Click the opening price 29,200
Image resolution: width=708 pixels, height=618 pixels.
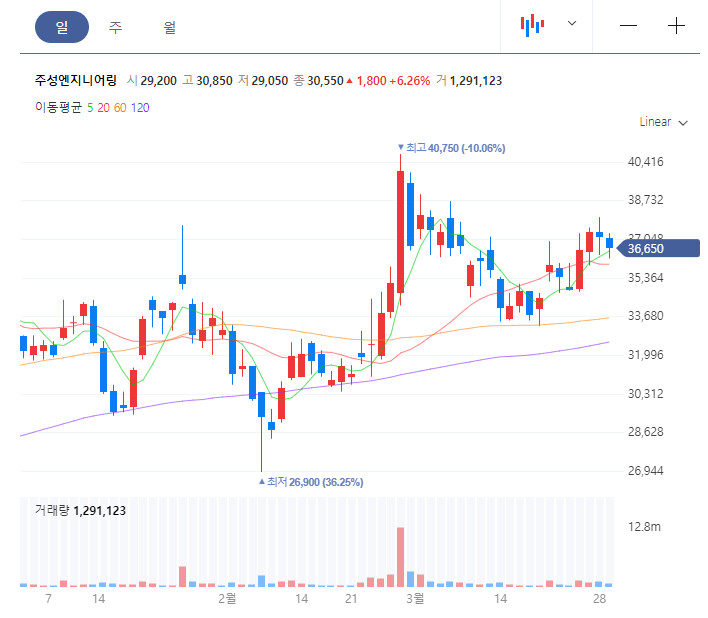coord(158,81)
